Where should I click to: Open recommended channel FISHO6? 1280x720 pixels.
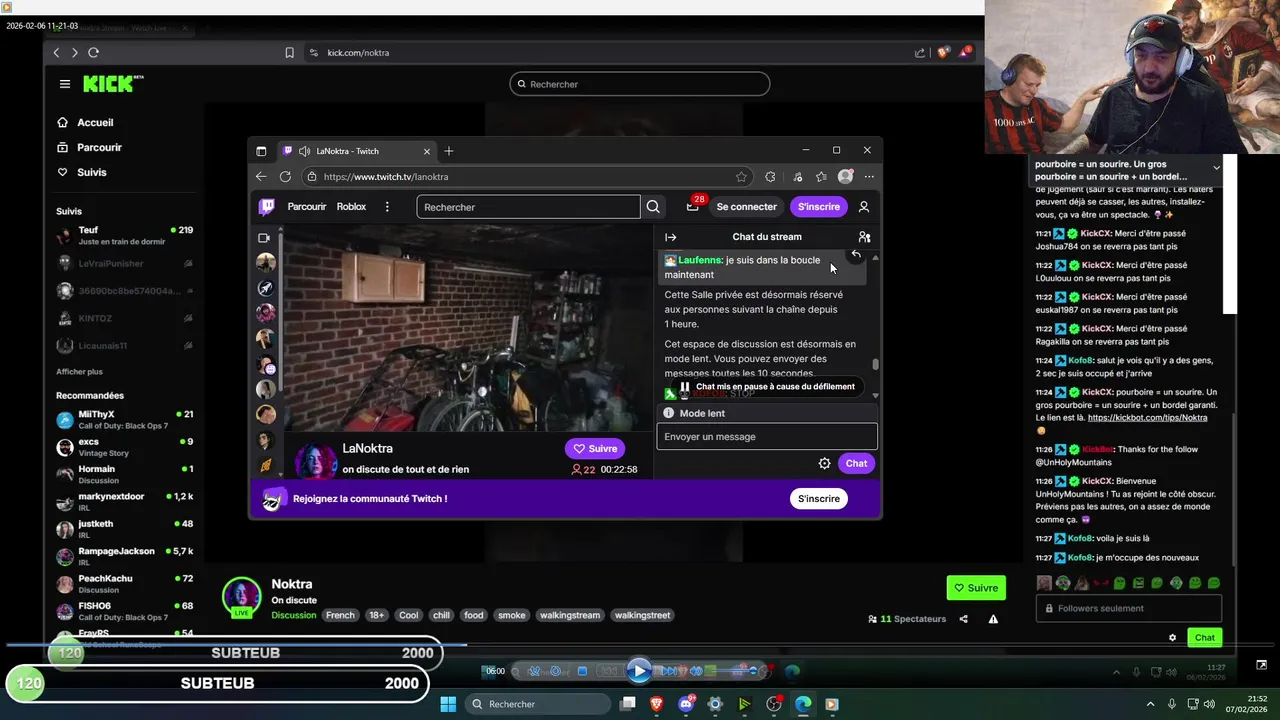coord(125,611)
